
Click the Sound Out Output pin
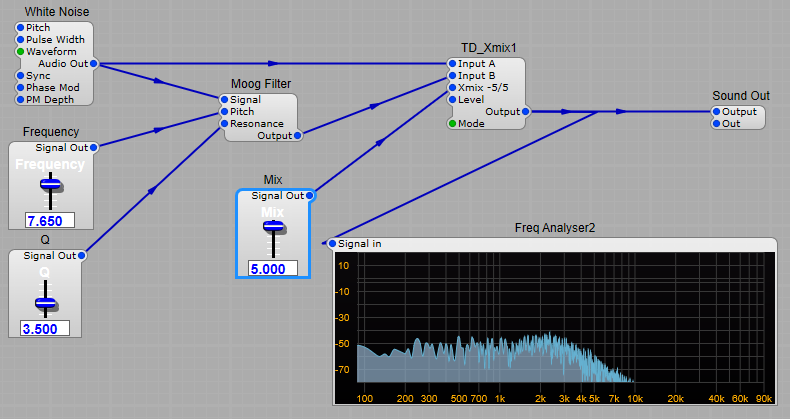coord(715,112)
